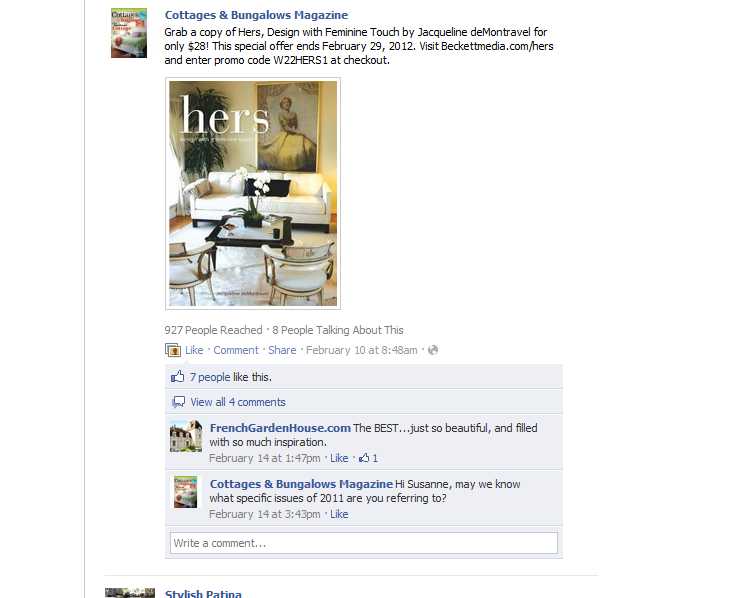Open the FrenchGardenHouse.com commenter profile
The height and width of the screenshot is (598, 740).
point(280,428)
